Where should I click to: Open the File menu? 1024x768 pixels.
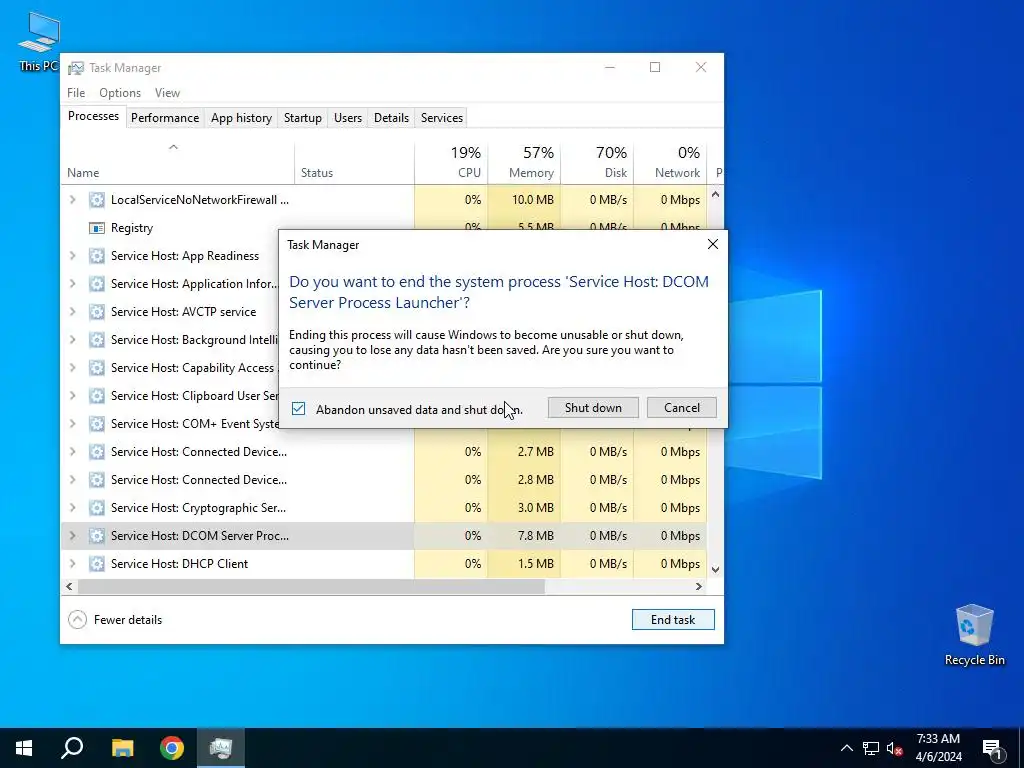pos(76,93)
